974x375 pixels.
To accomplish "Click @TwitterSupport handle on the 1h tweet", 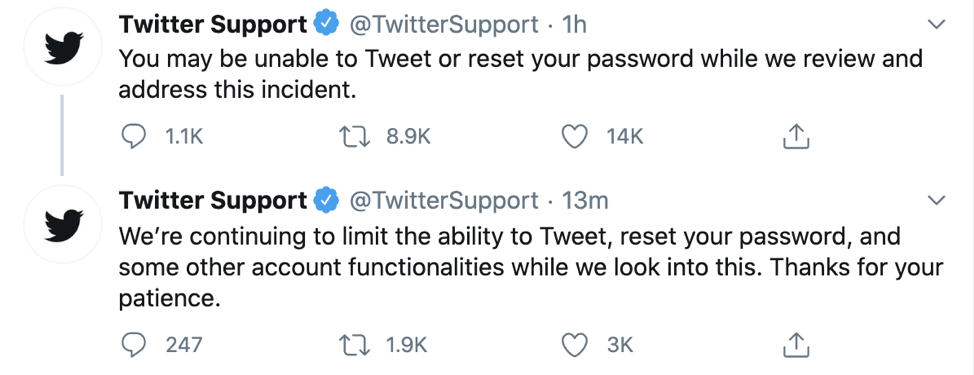I will [x=444, y=25].
